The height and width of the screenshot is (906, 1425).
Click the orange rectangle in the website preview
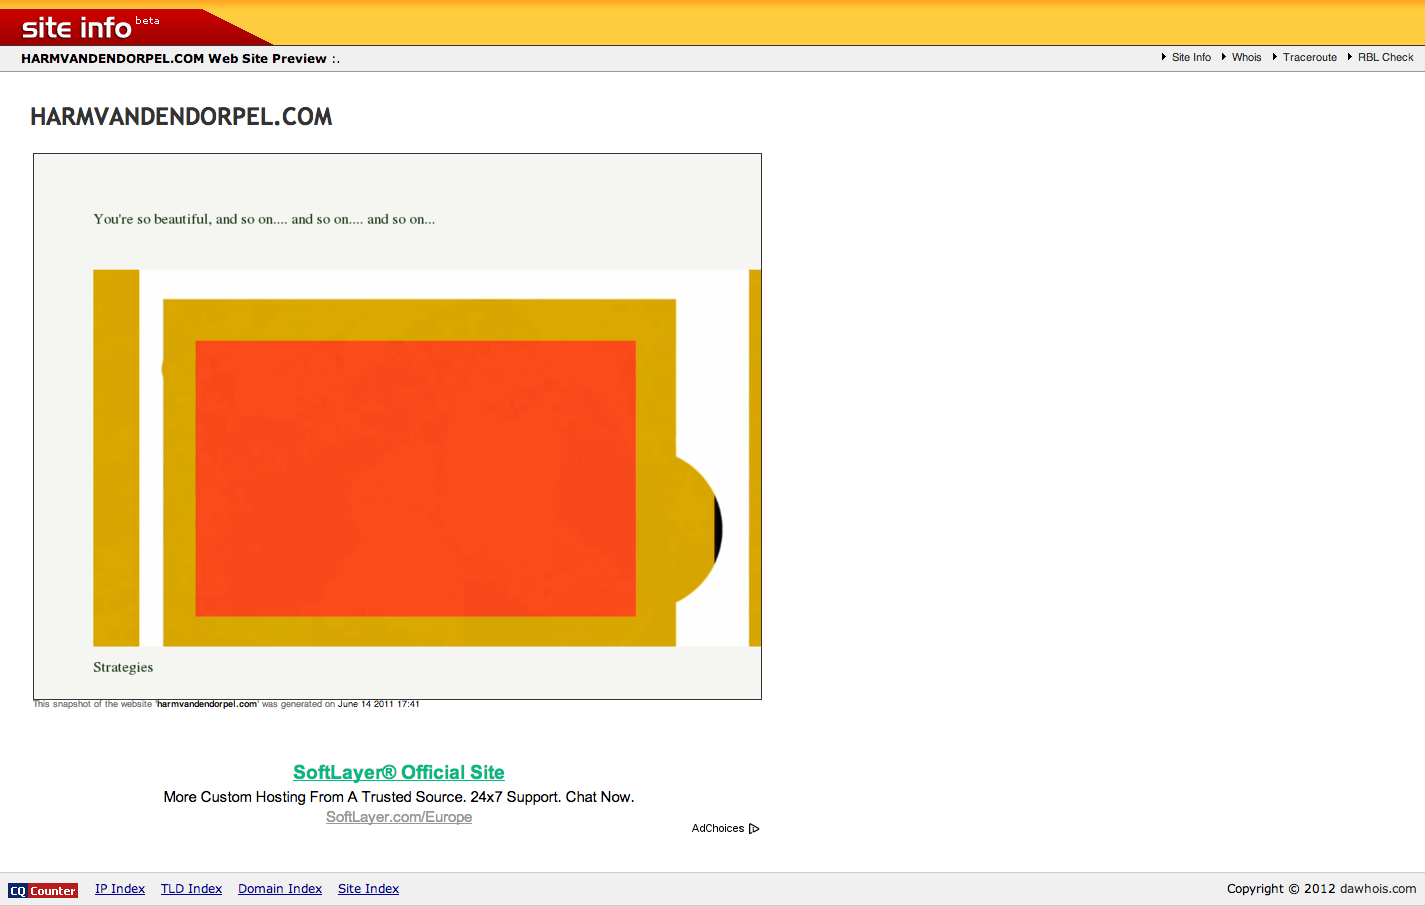pyautogui.click(x=415, y=478)
